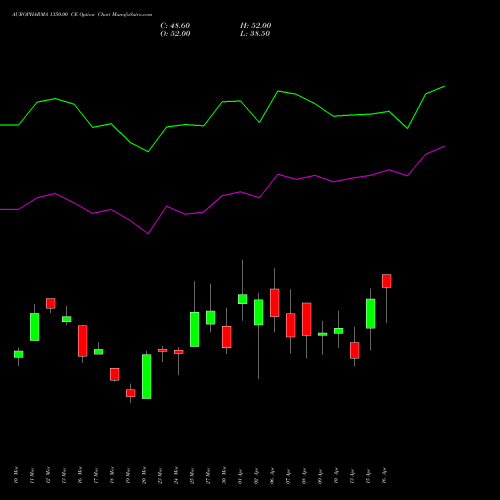
Task: Click the 16 Mar date label
Action: click(x=80, y=475)
